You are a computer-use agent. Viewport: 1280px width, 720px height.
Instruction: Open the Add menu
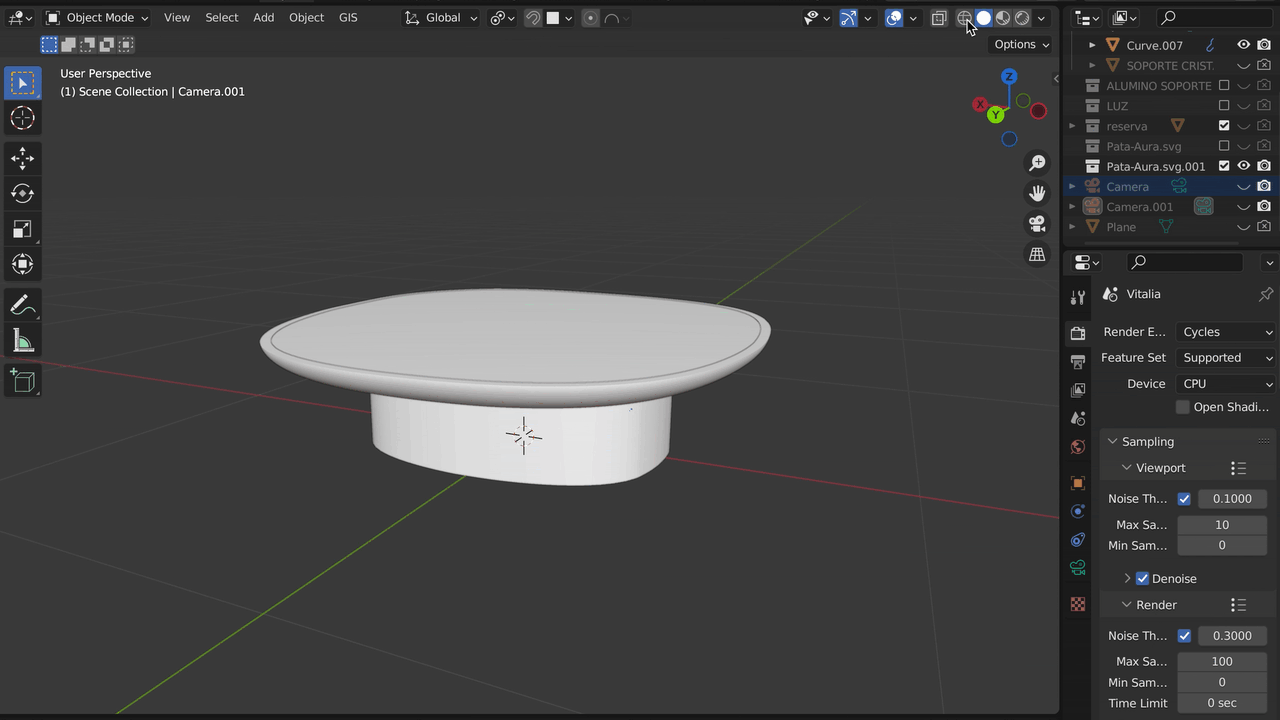pyautogui.click(x=263, y=17)
